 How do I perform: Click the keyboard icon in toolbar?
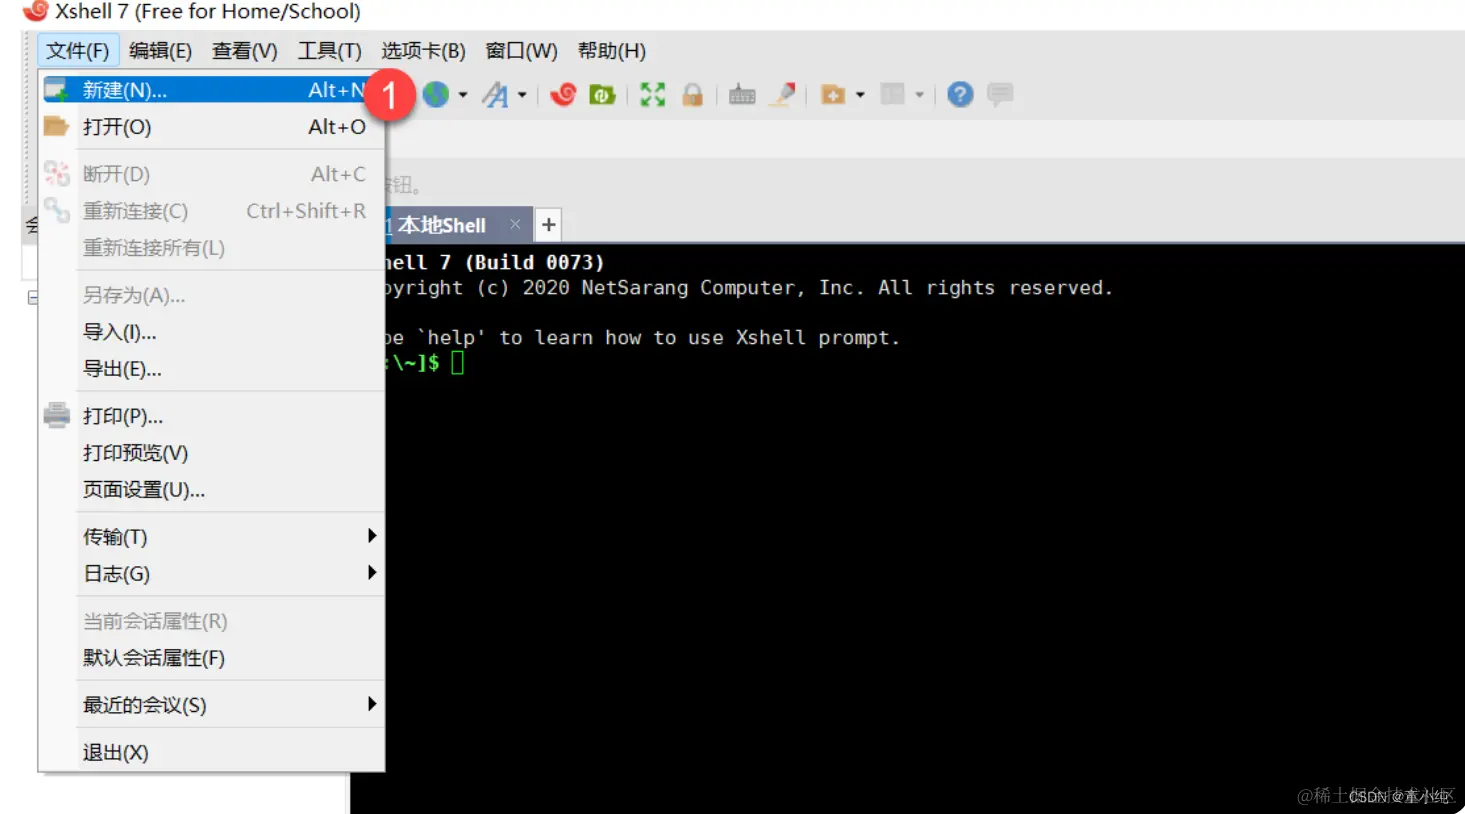point(742,95)
